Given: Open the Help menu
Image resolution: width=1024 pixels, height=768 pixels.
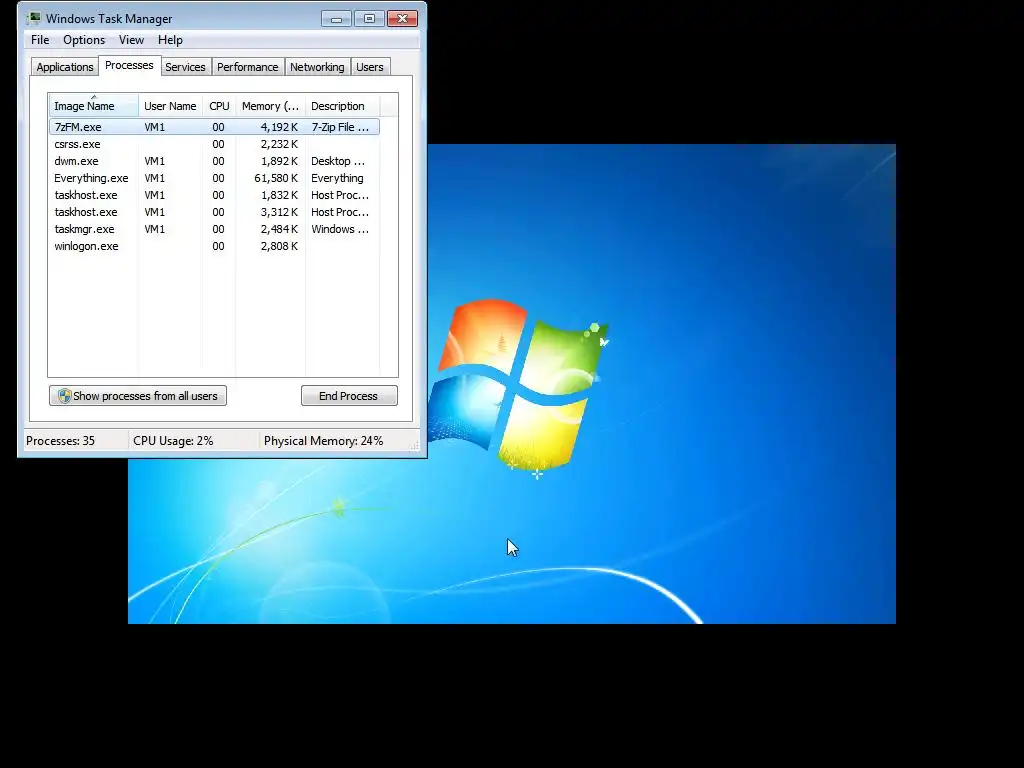Looking at the screenshot, I should point(170,40).
